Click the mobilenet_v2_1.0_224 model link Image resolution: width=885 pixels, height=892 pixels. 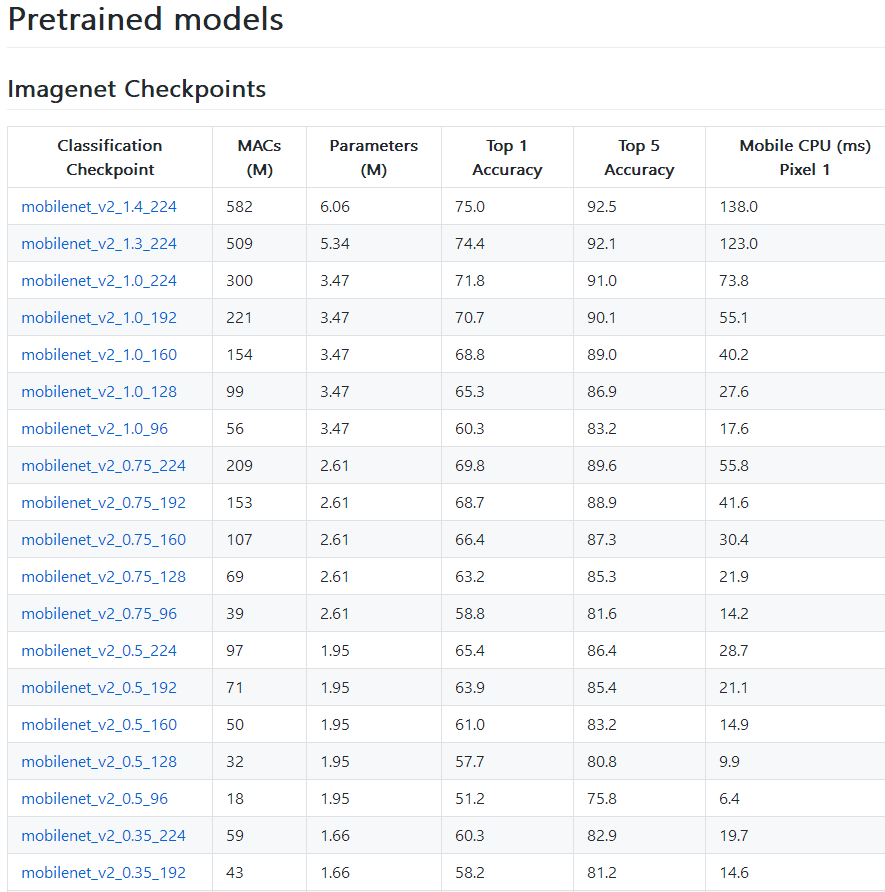click(98, 280)
